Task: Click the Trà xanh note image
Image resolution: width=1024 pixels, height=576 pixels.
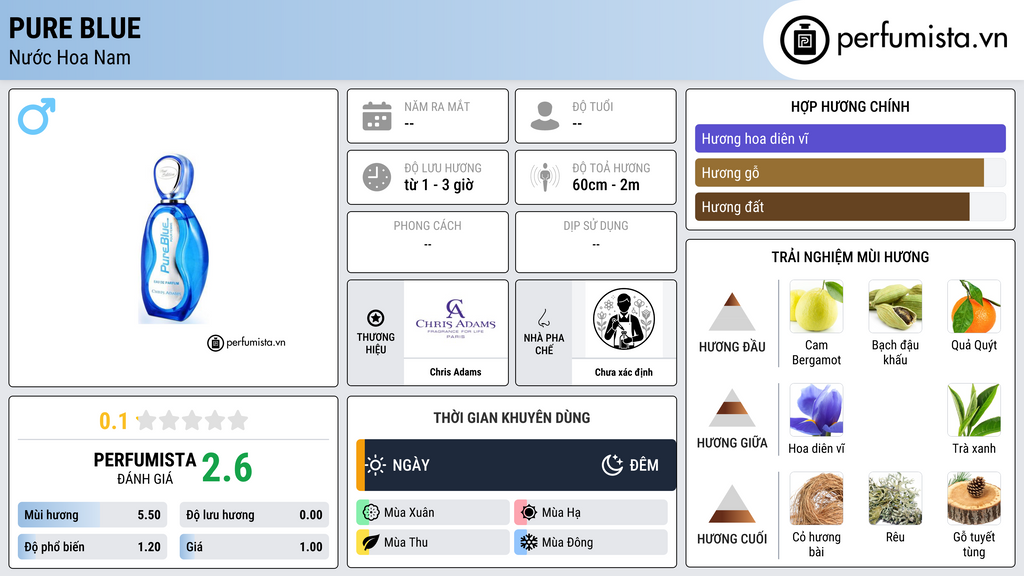Action: point(974,409)
